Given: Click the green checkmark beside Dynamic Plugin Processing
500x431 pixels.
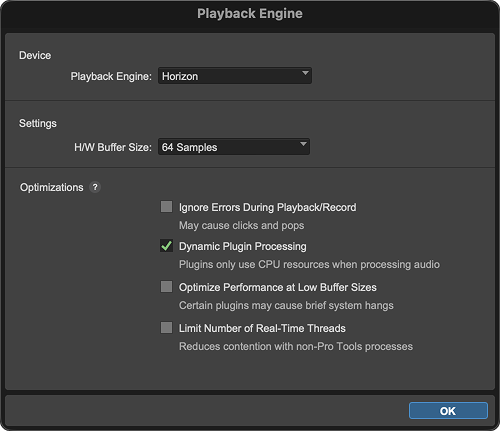Looking at the screenshot, I should click(x=166, y=246).
